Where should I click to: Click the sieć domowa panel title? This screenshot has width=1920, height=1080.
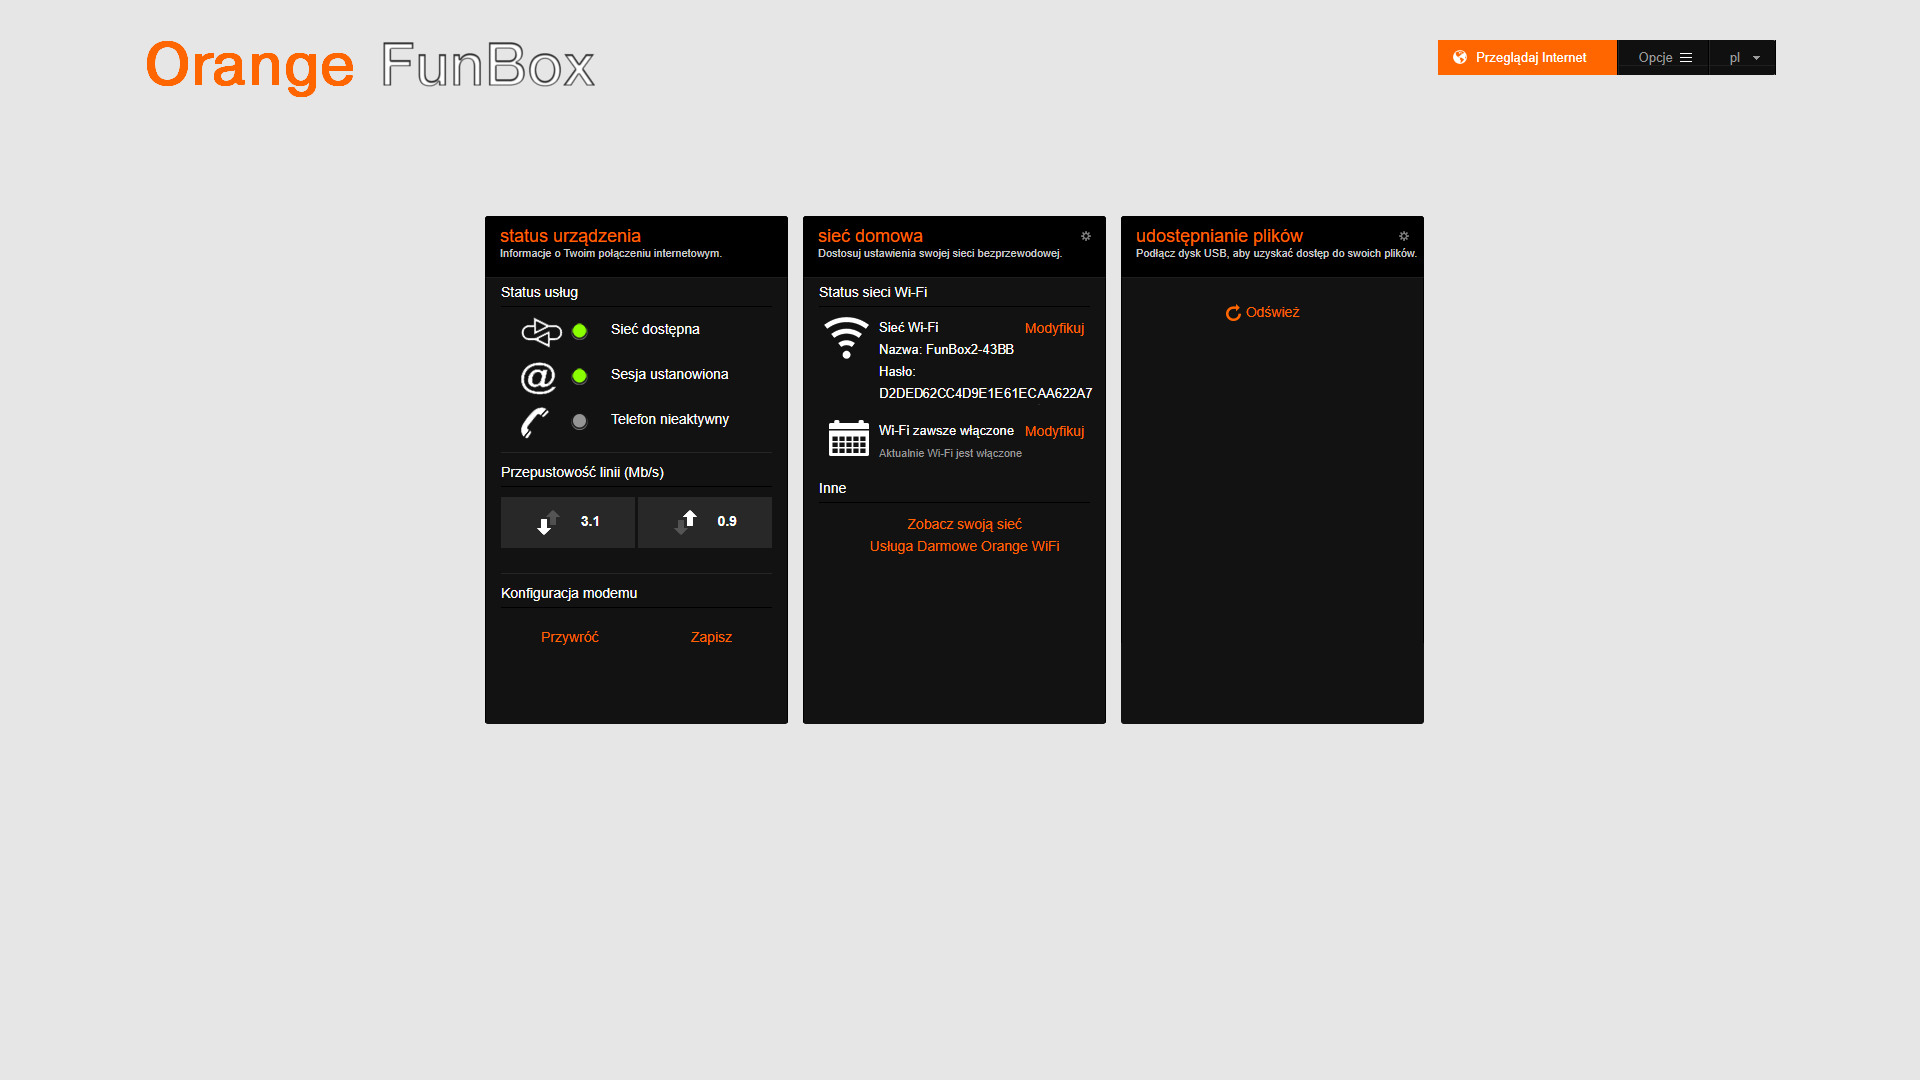(x=870, y=236)
